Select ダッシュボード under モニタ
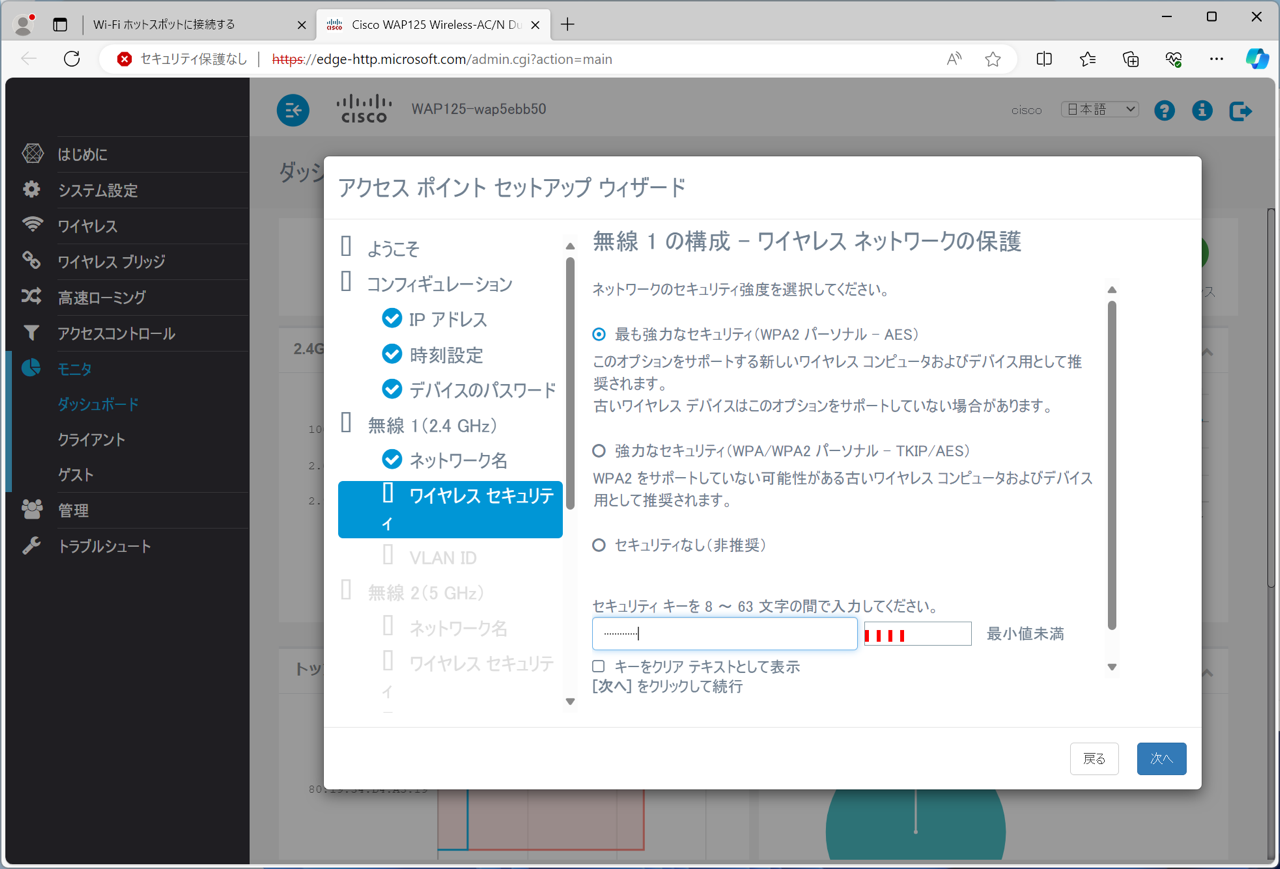Viewport: 1280px width, 869px height. (98, 404)
